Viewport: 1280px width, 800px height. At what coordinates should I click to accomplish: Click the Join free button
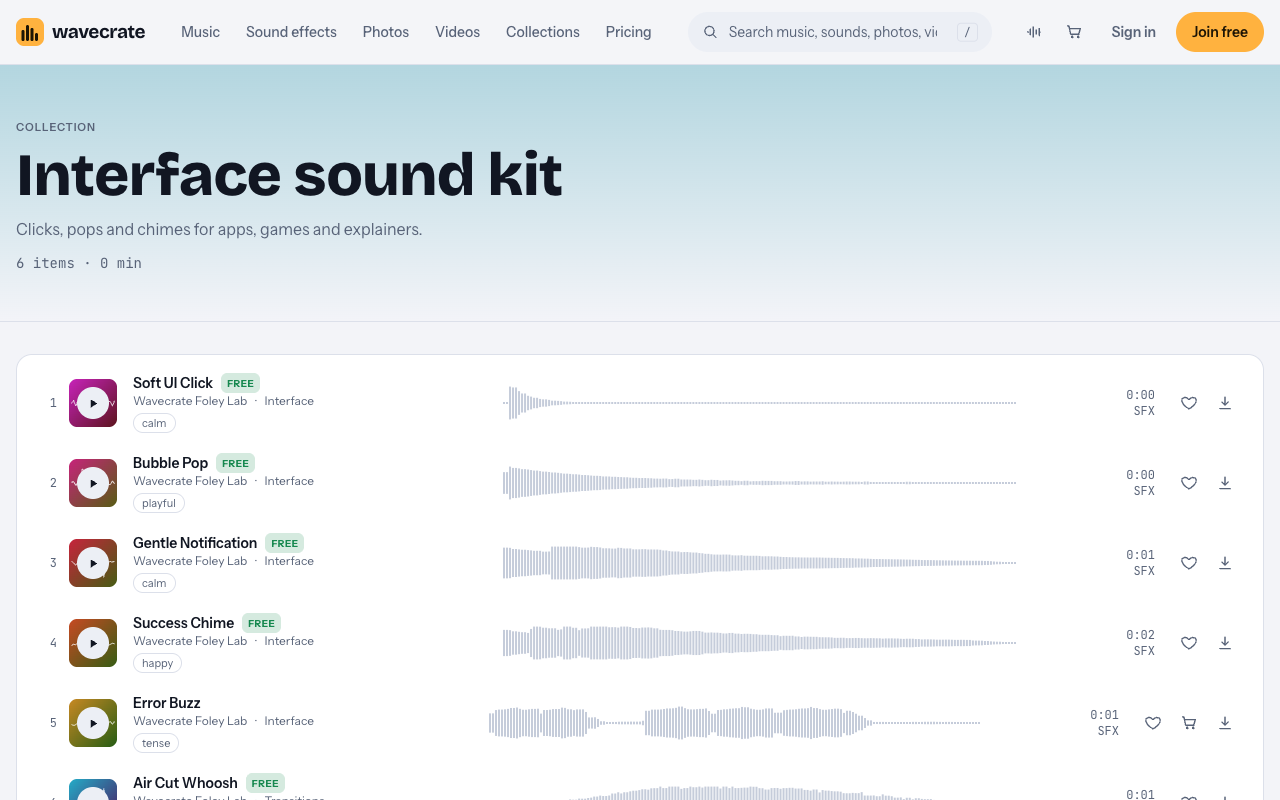(x=1220, y=32)
